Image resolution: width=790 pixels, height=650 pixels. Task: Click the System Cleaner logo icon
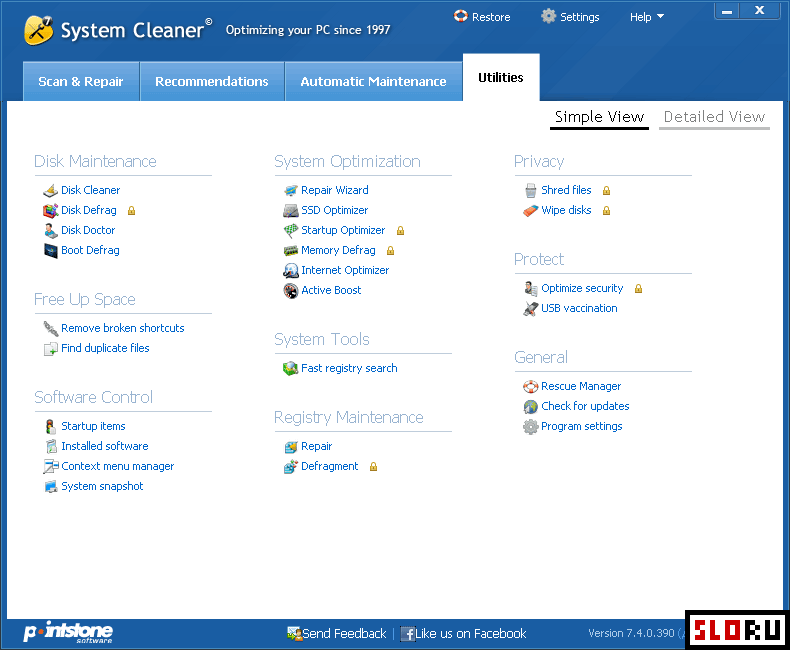[x=39, y=30]
